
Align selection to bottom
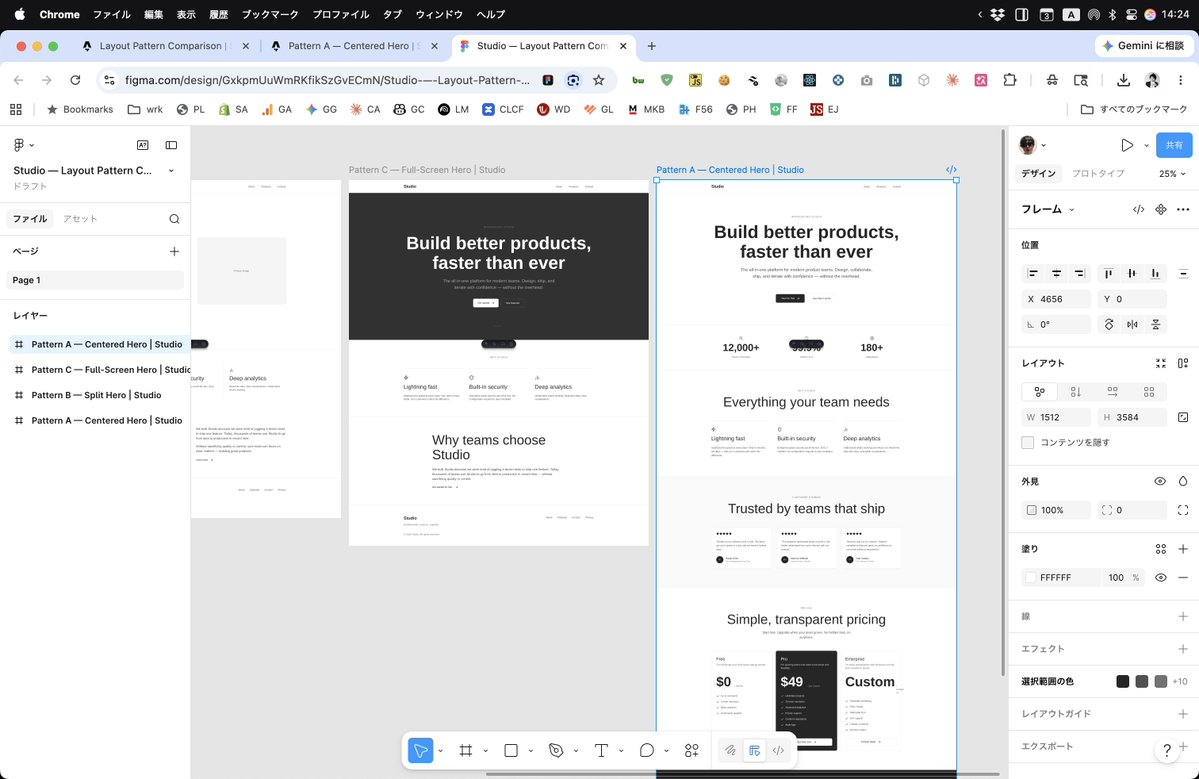[1155, 273]
